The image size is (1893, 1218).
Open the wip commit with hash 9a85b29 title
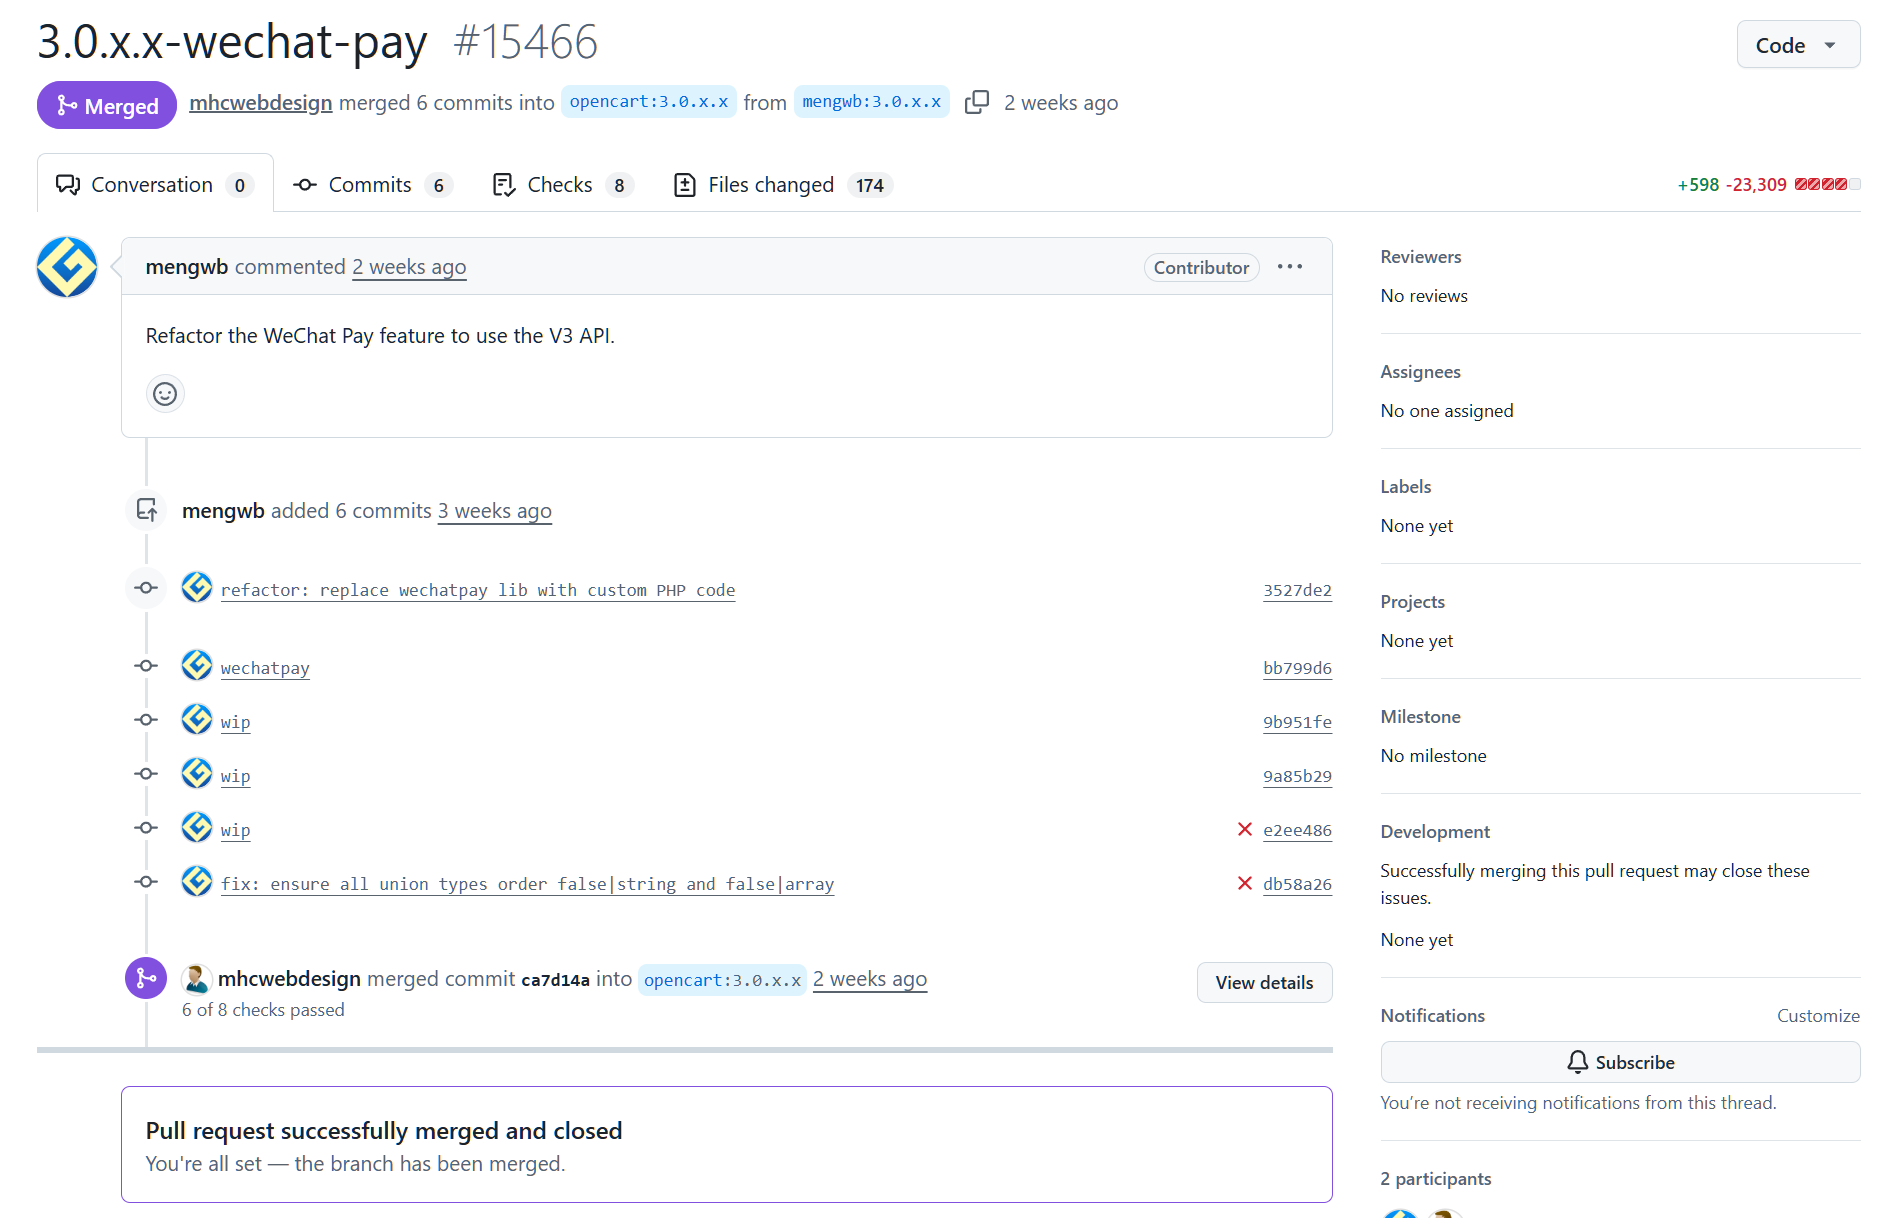tap(235, 776)
